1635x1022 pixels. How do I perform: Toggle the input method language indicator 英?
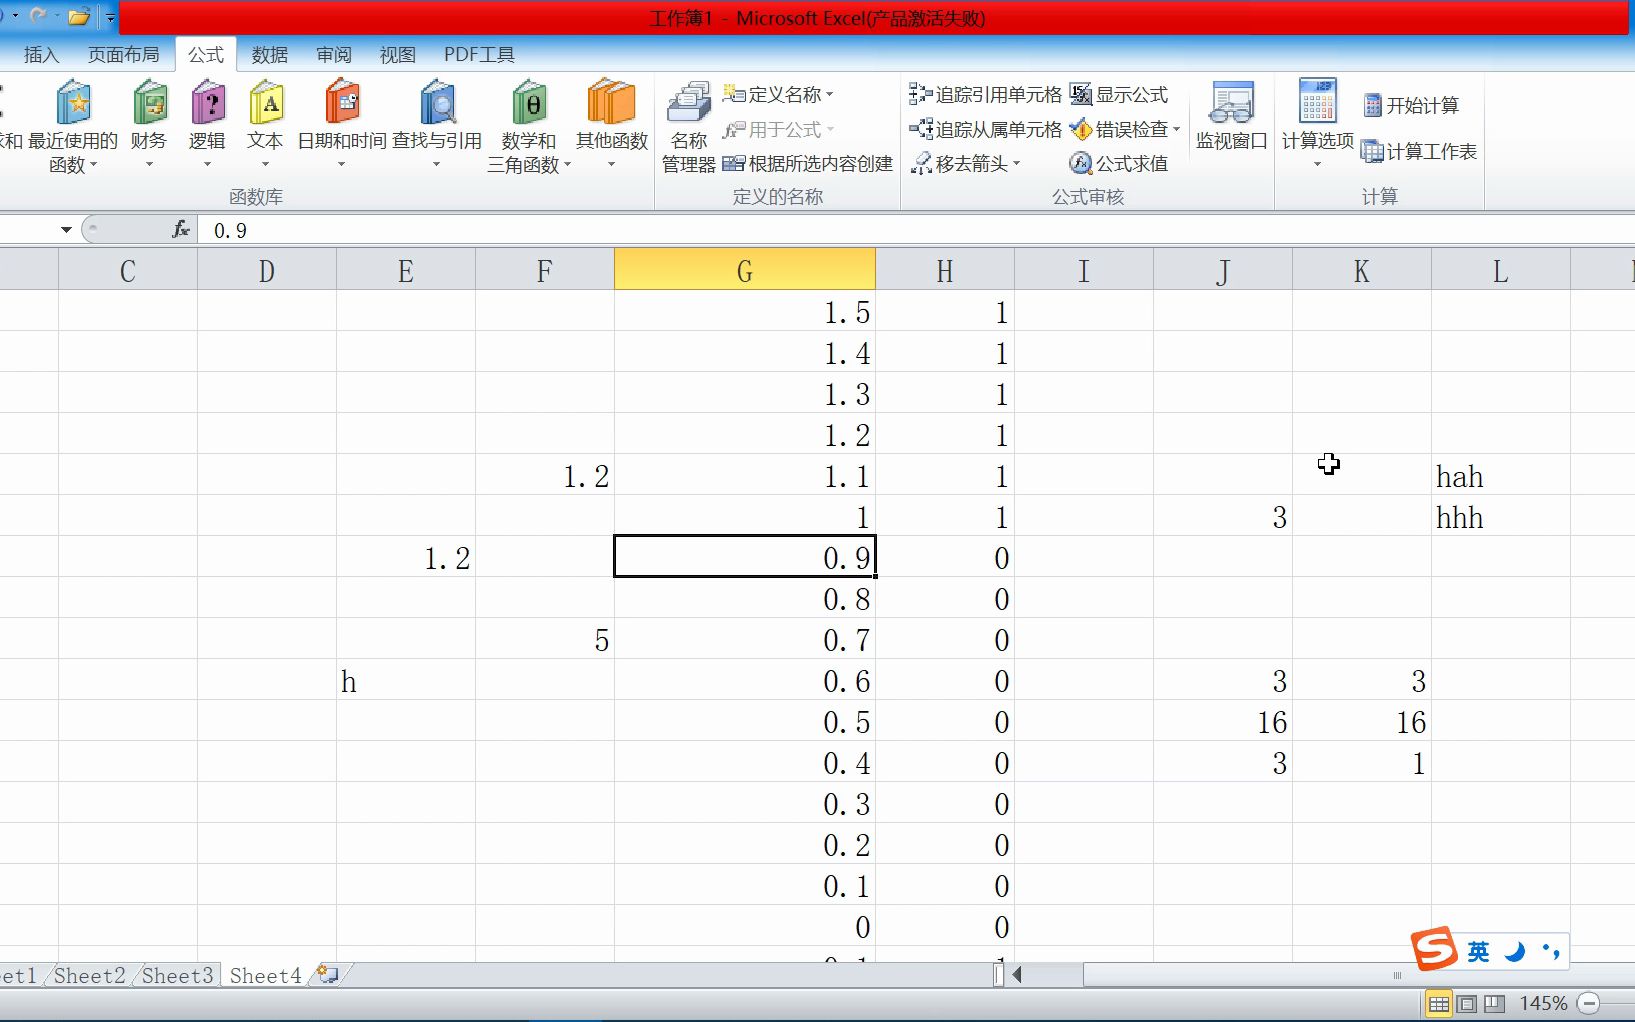click(1478, 951)
